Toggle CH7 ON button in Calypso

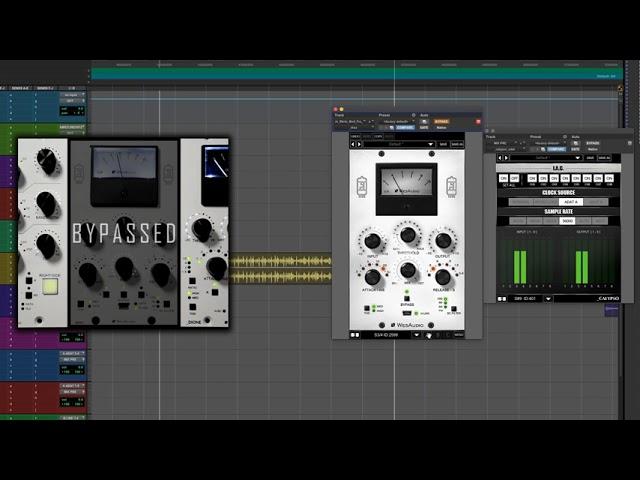(598, 178)
